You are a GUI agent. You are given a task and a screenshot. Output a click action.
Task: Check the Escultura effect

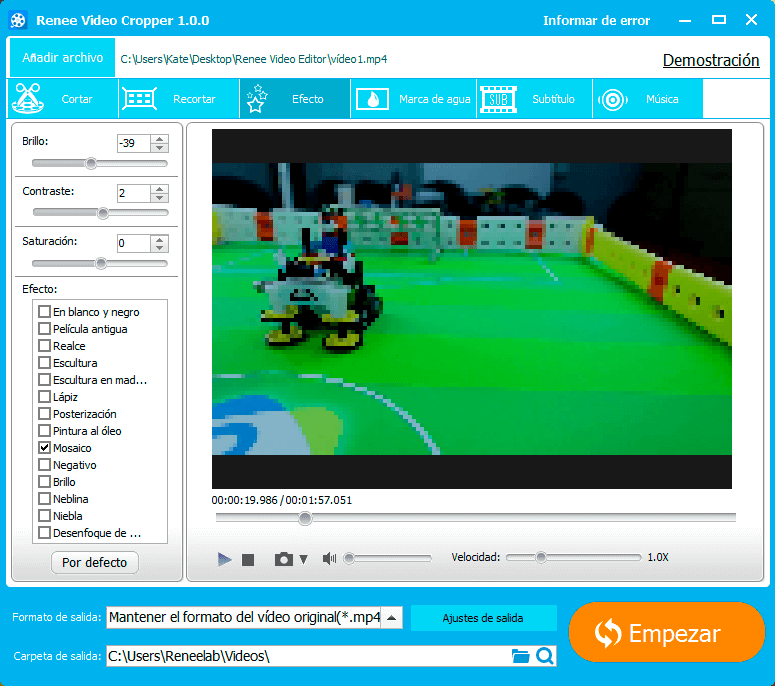click(x=44, y=363)
